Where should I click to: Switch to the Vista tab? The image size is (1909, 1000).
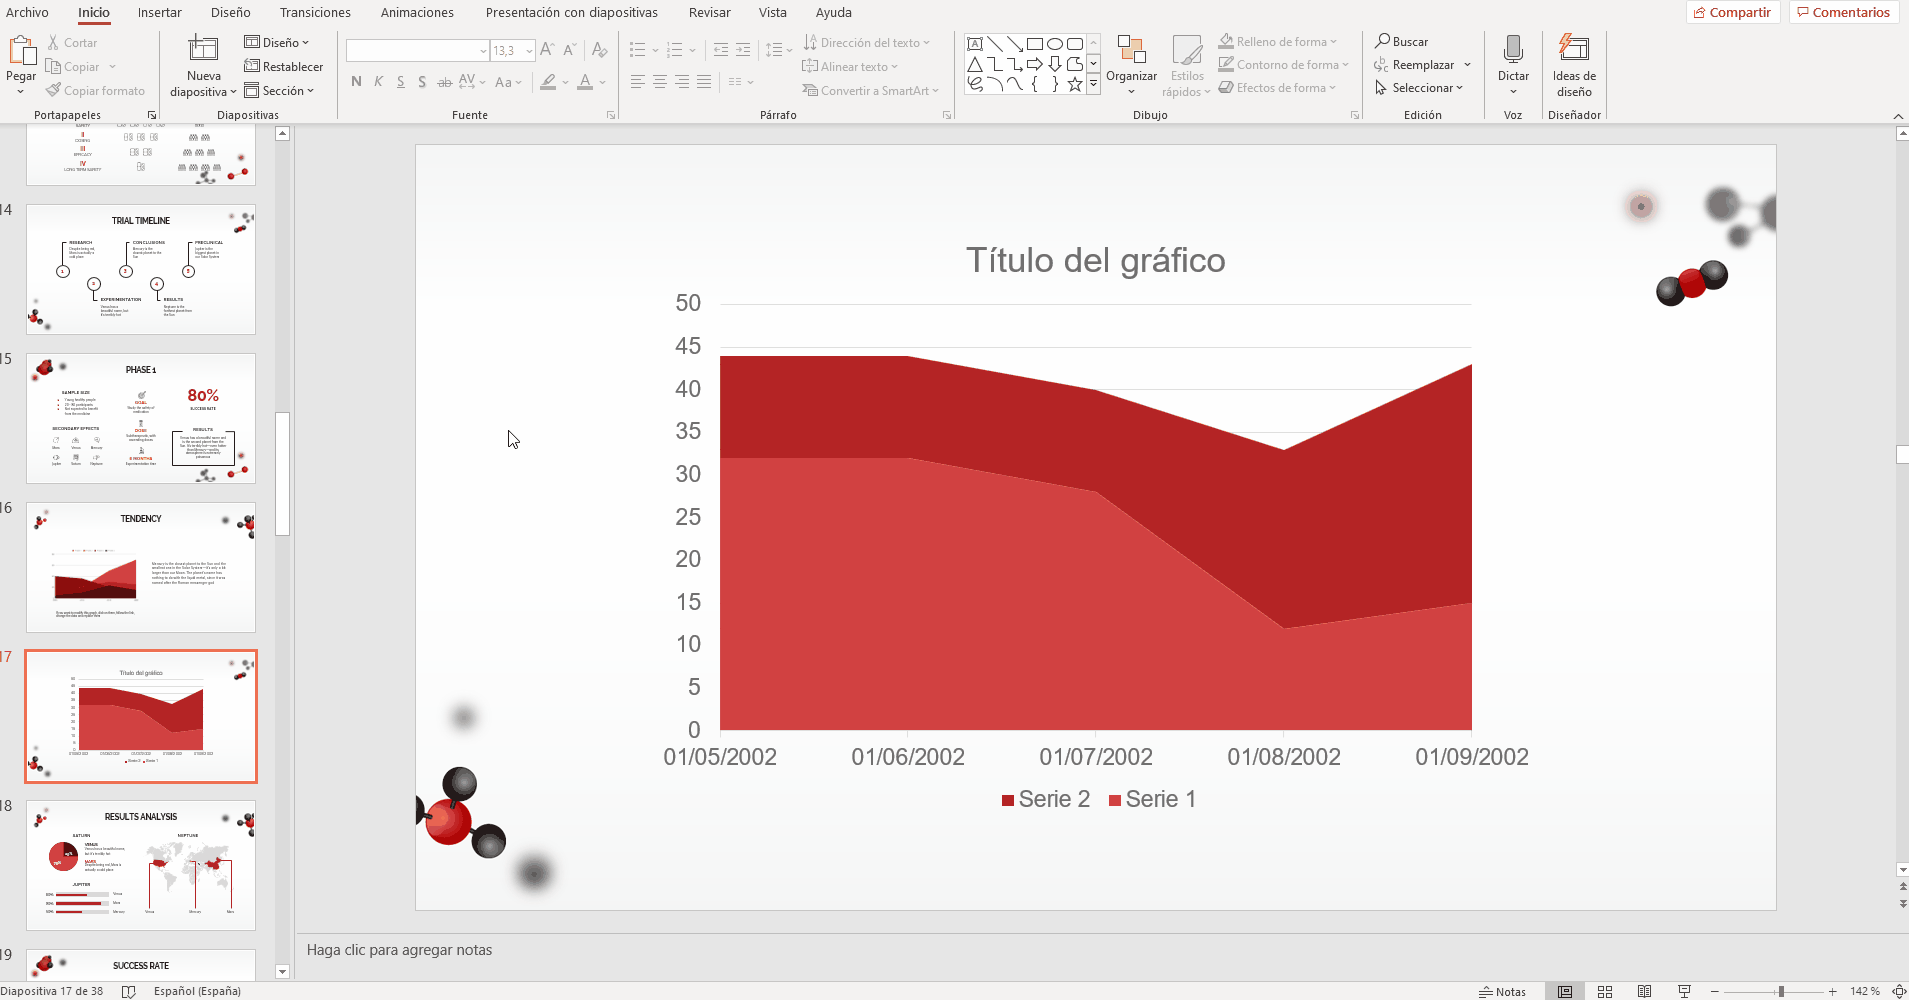click(773, 13)
